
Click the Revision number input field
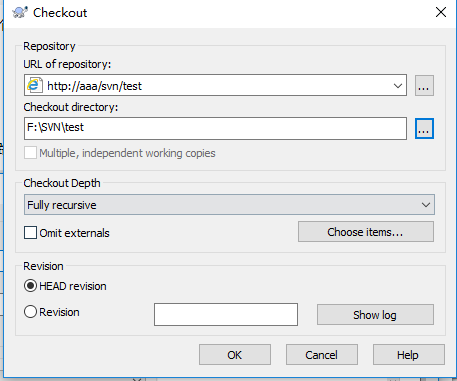coord(226,314)
